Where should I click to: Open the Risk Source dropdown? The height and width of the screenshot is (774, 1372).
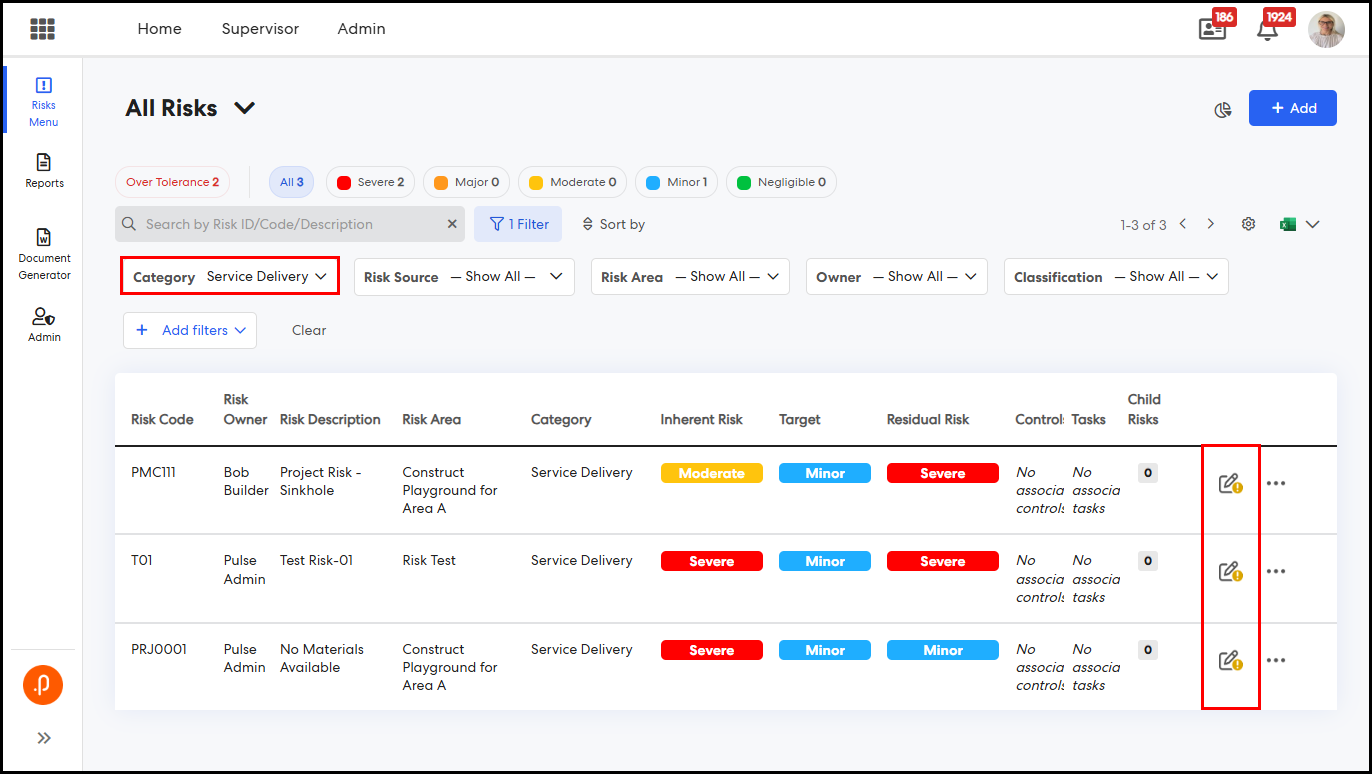point(464,277)
